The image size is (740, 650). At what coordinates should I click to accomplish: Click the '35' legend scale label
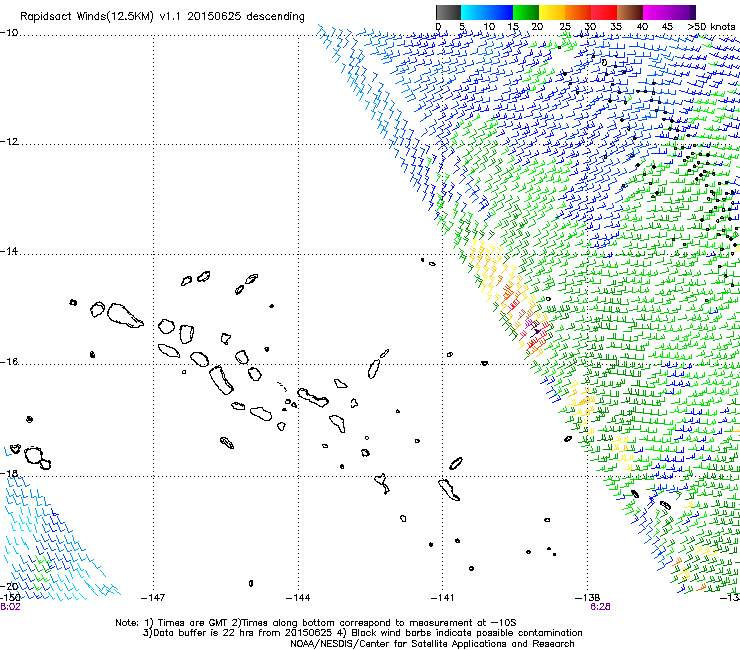[x=616, y=27]
